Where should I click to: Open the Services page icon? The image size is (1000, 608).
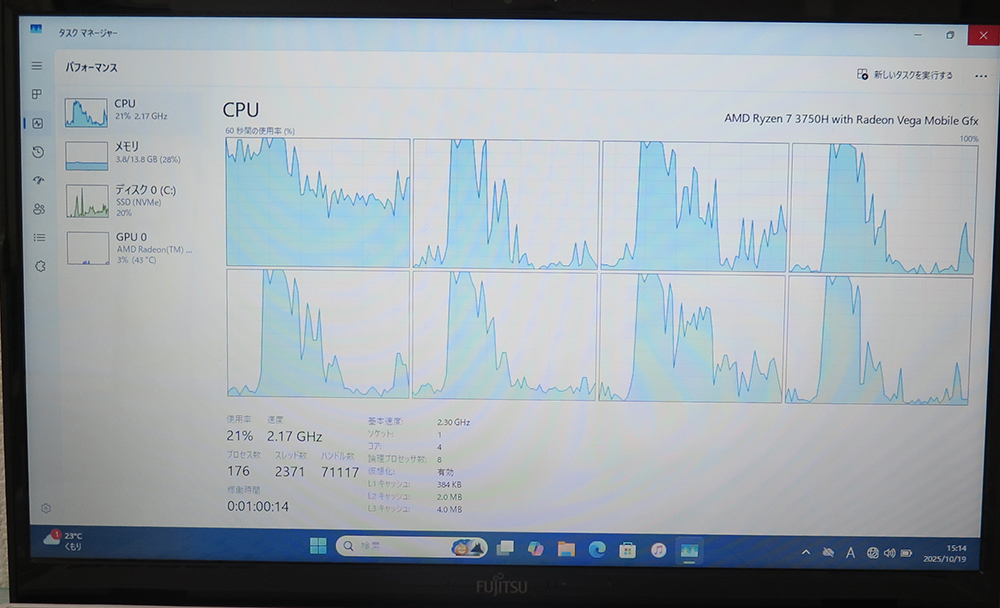(40, 266)
